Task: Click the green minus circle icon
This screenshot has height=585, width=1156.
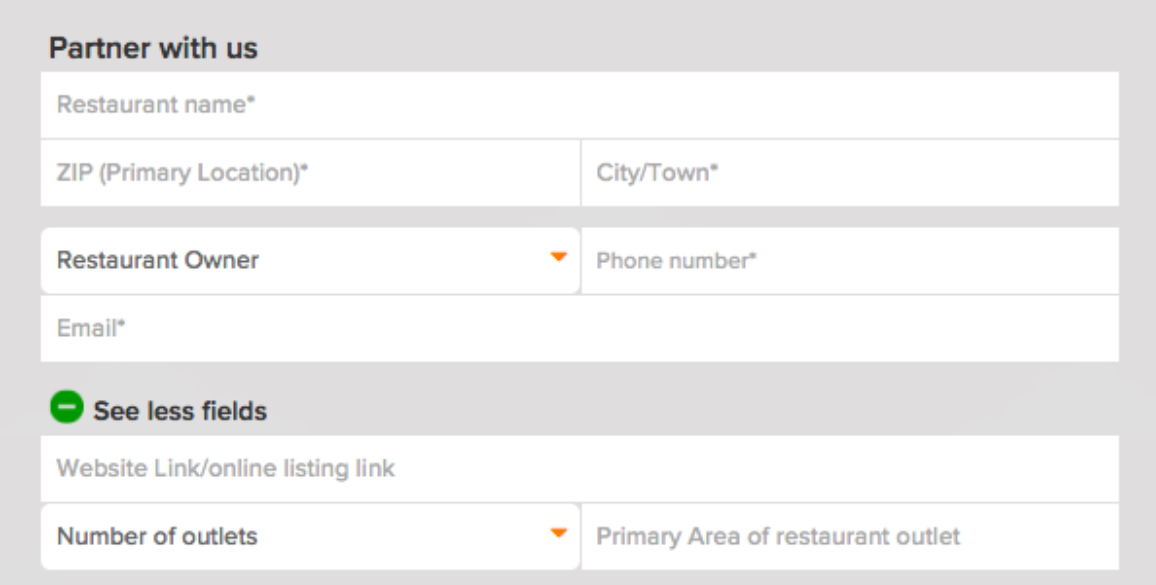Action: (x=66, y=407)
